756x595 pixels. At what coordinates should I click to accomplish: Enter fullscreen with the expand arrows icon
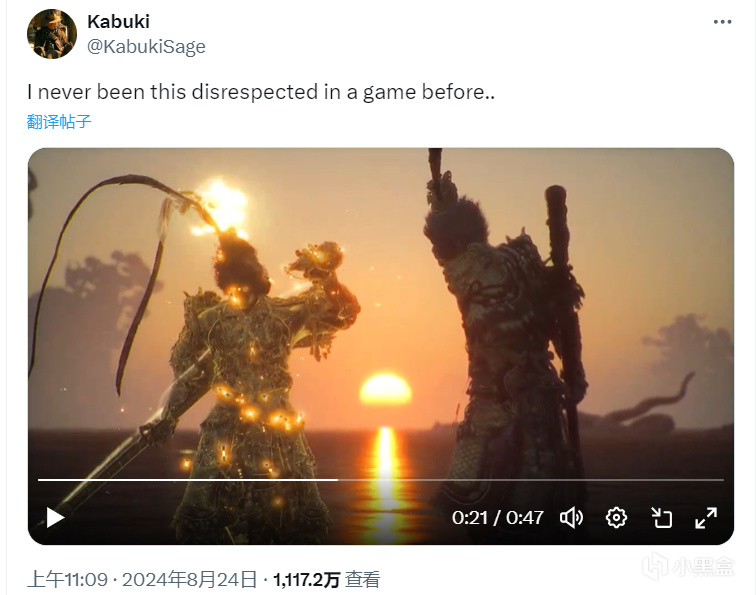click(x=706, y=518)
